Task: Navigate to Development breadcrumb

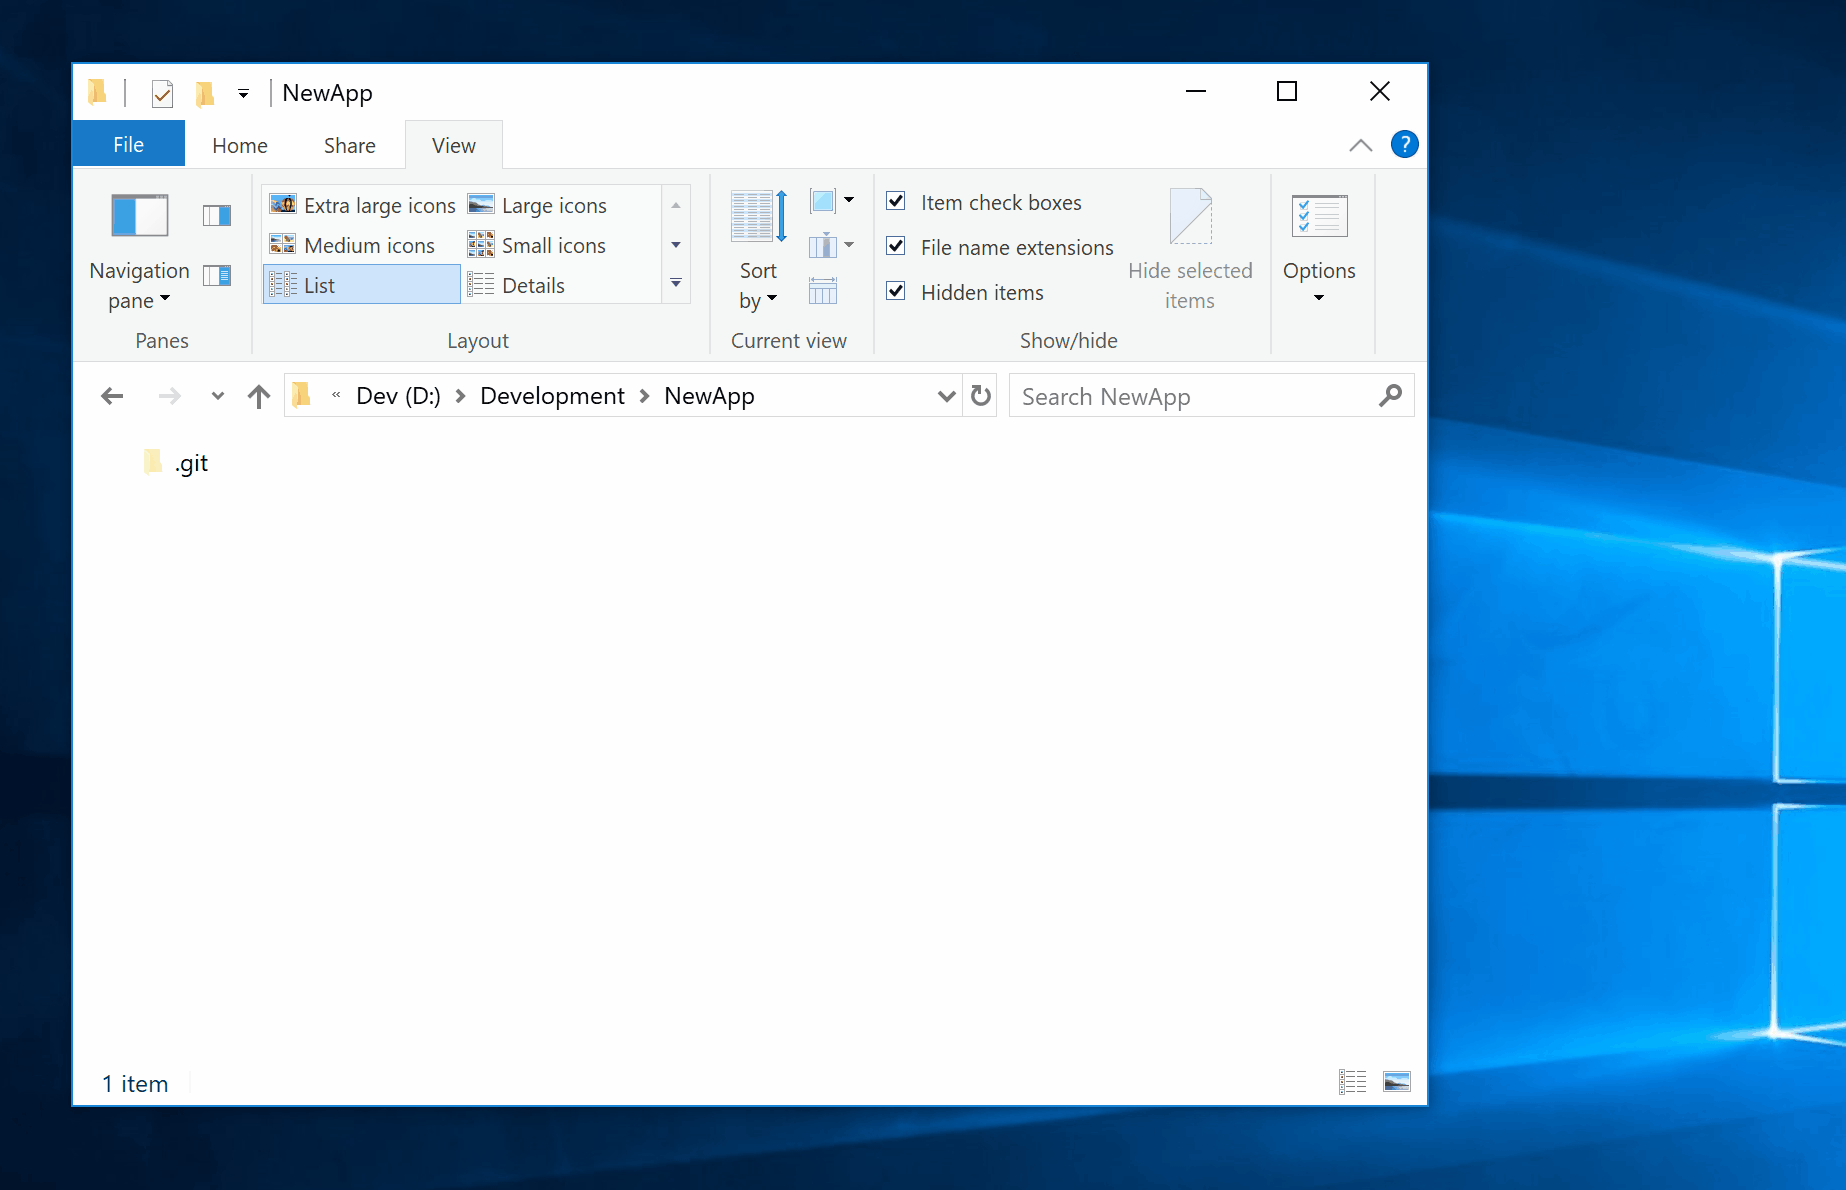Action: click(x=552, y=396)
